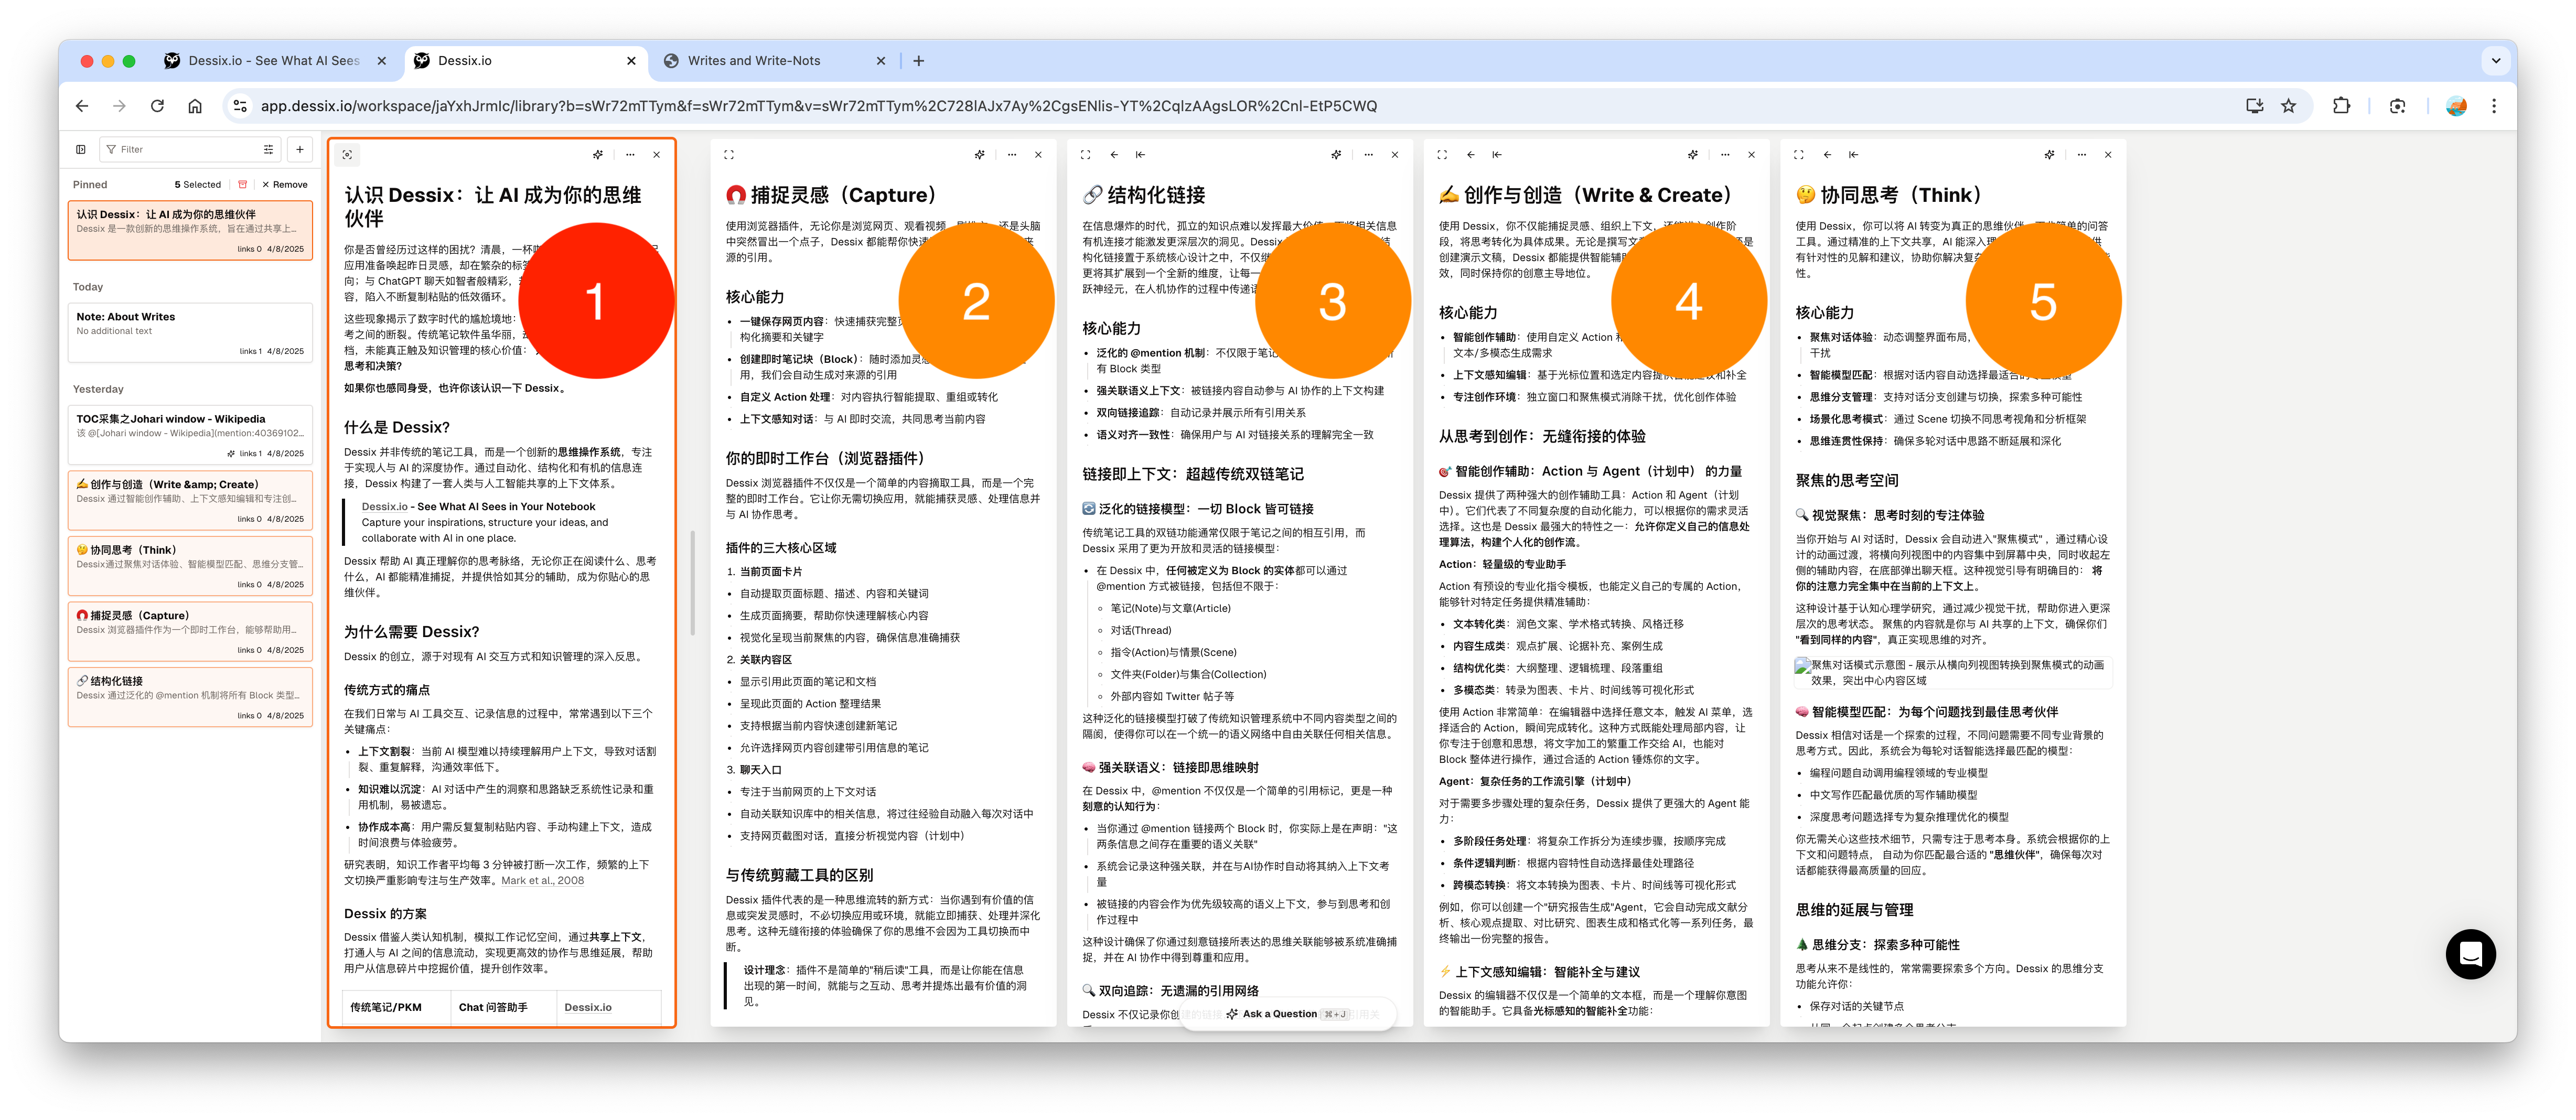
Task: Open a new browser tab
Action: pyautogui.click(x=919, y=61)
